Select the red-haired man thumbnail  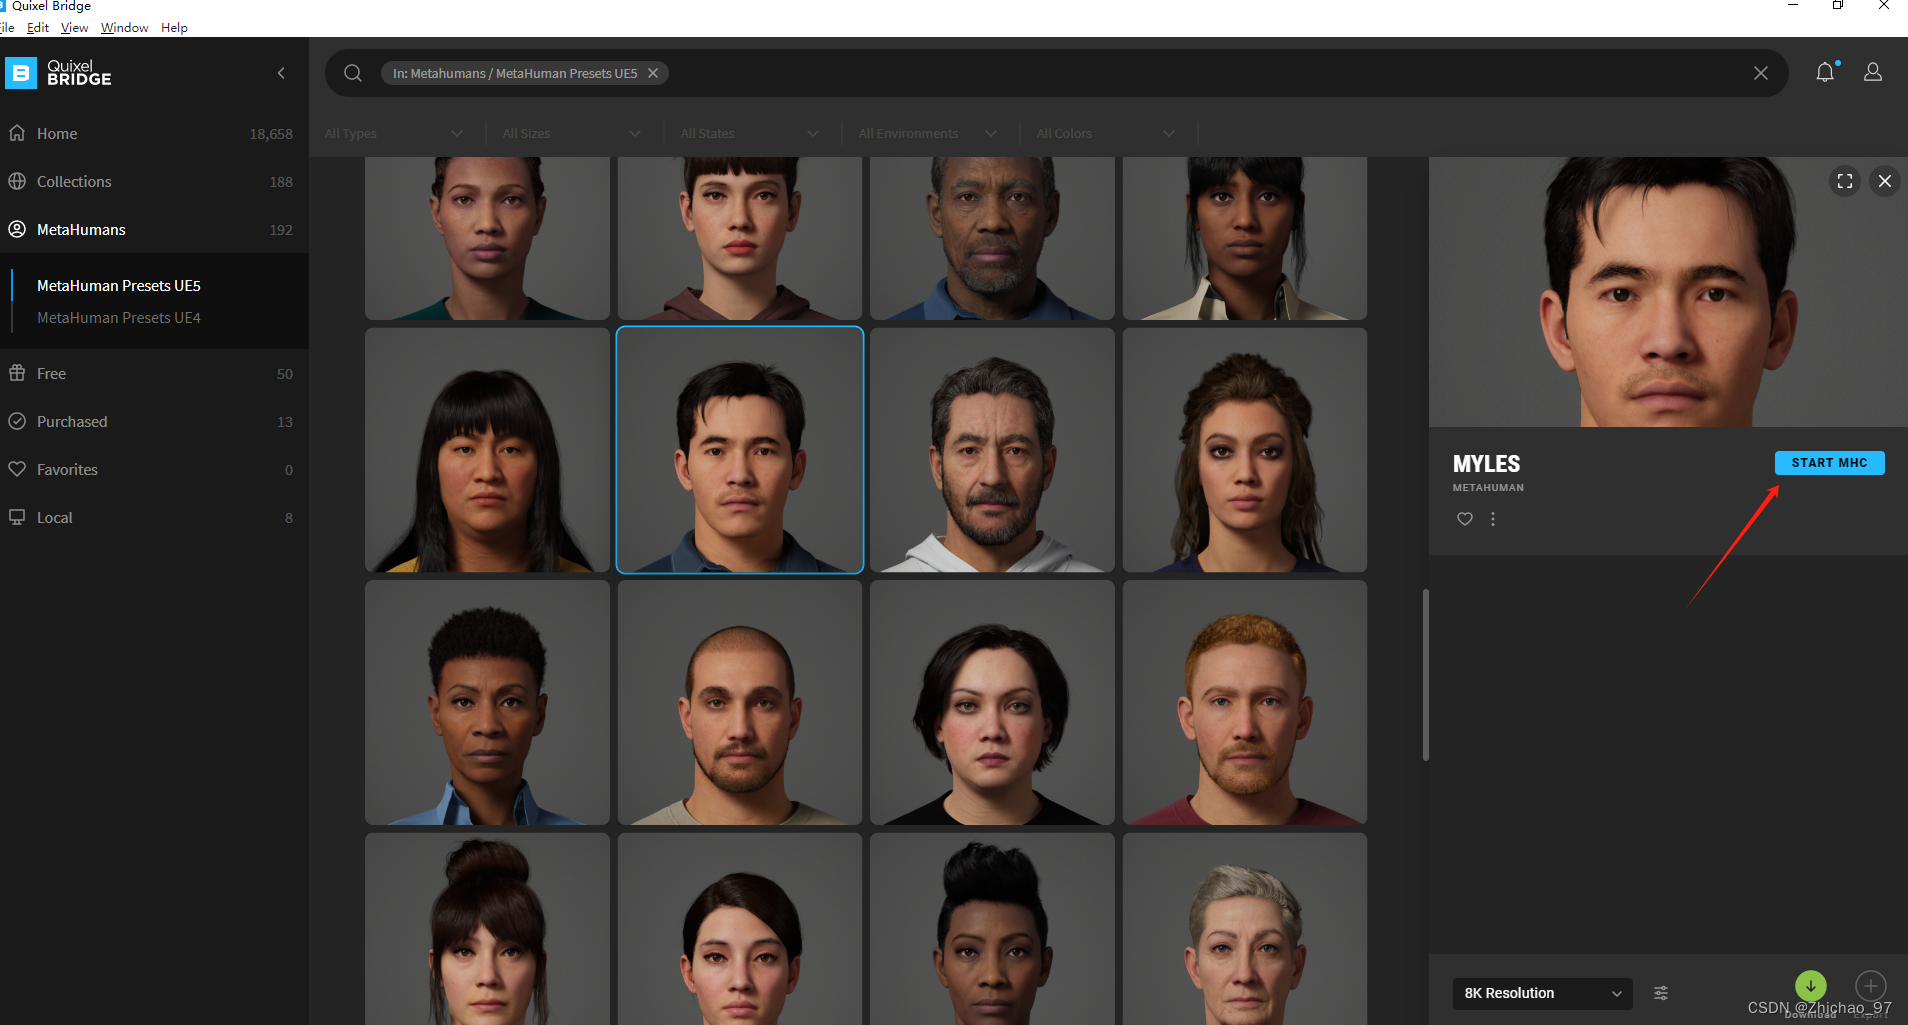1245,703
